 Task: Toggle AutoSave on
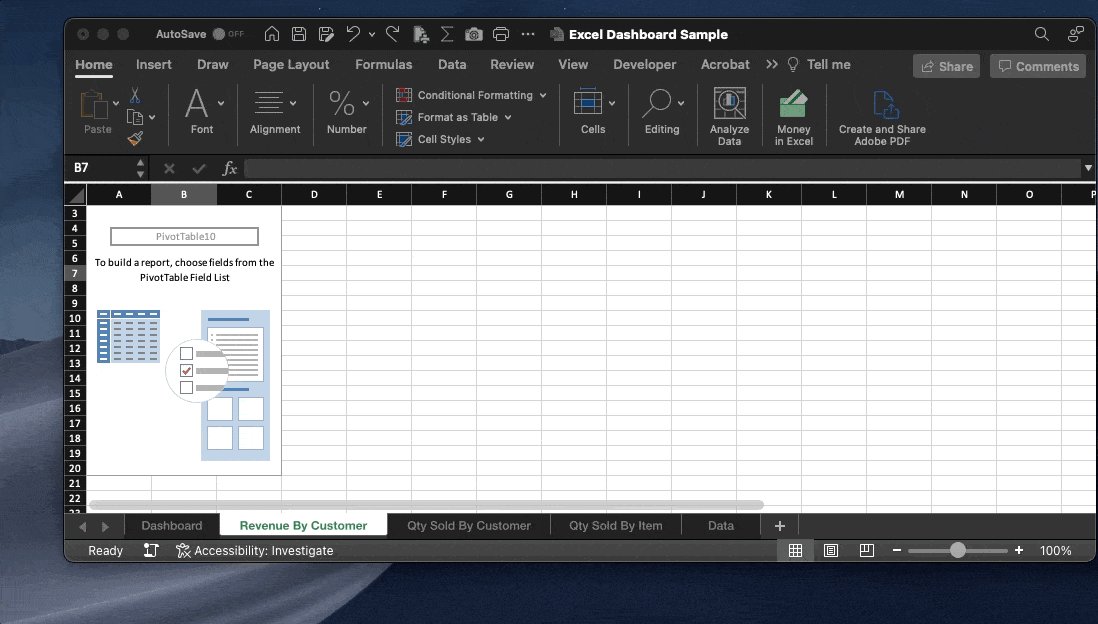(219, 33)
